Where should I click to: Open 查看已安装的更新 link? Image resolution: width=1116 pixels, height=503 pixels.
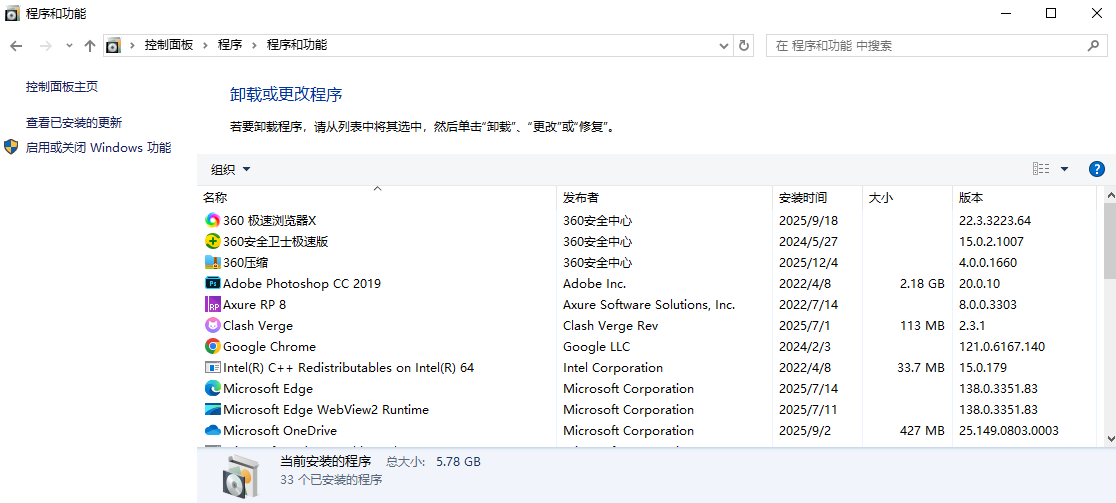74,122
